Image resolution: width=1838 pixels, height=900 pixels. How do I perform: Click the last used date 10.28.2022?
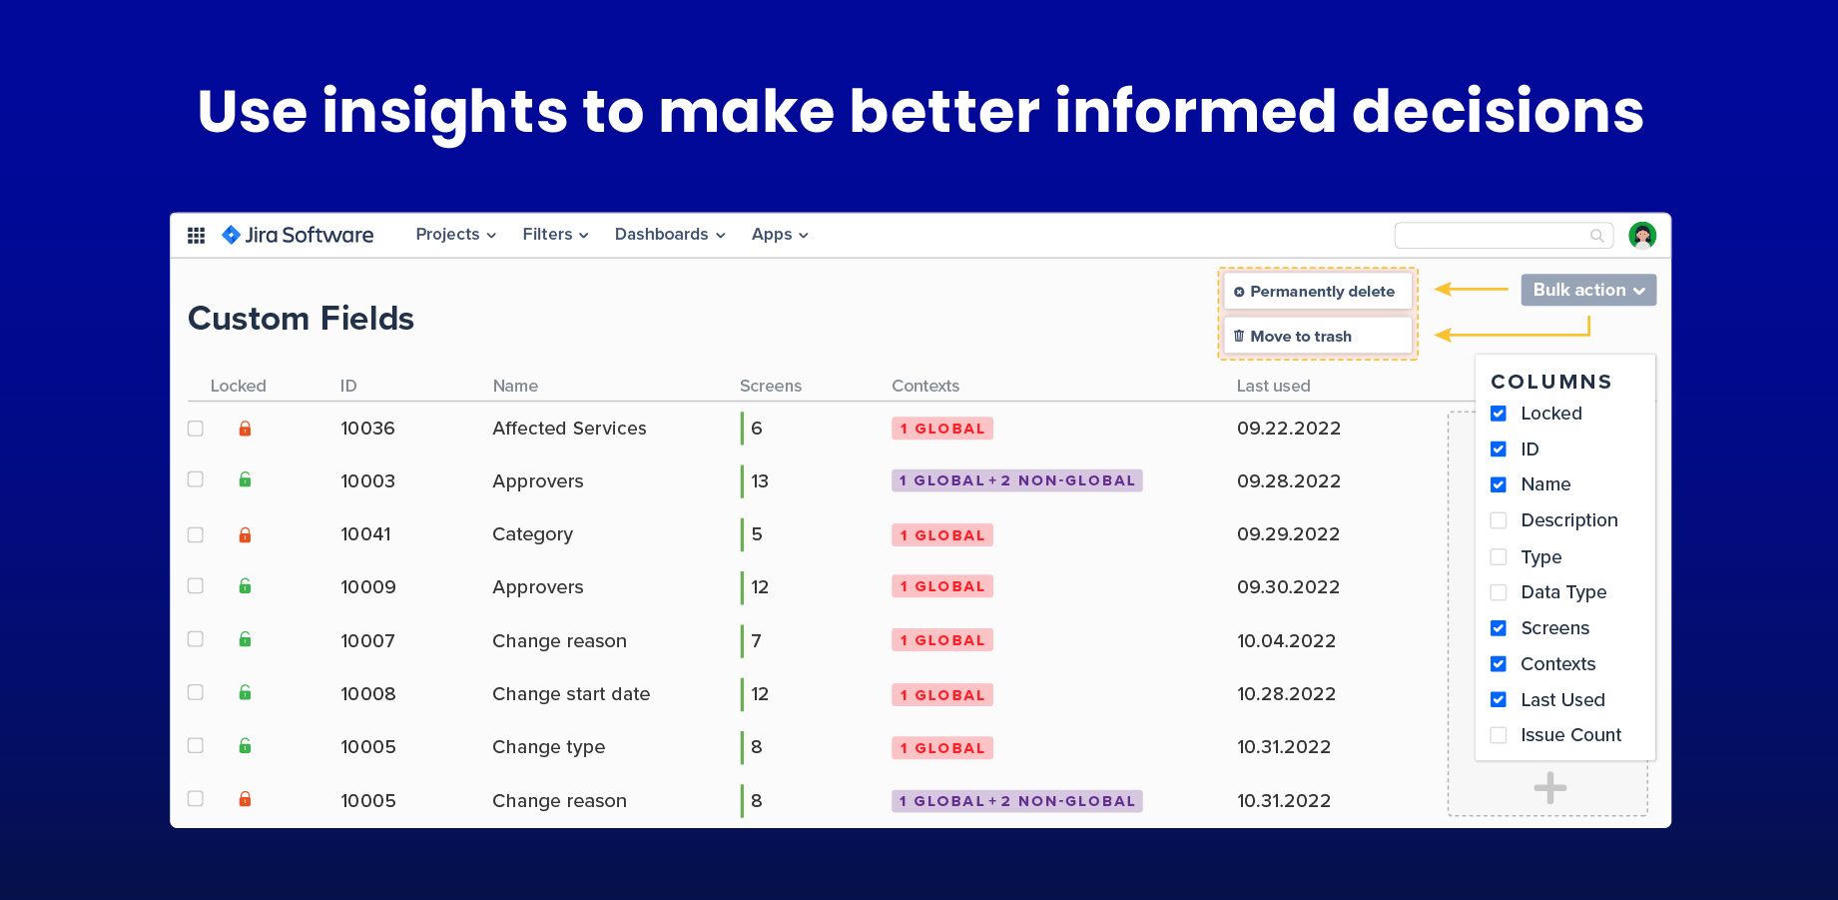point(1286,694)
